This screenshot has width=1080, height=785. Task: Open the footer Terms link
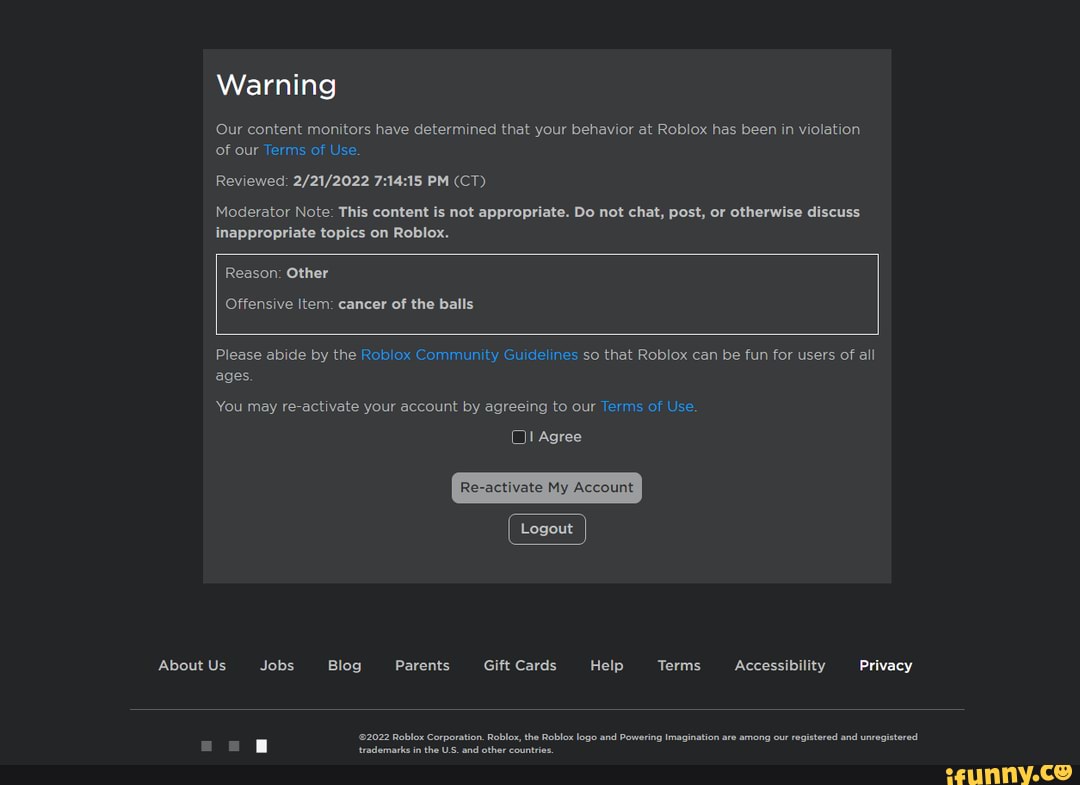click(x=679, y=665)
